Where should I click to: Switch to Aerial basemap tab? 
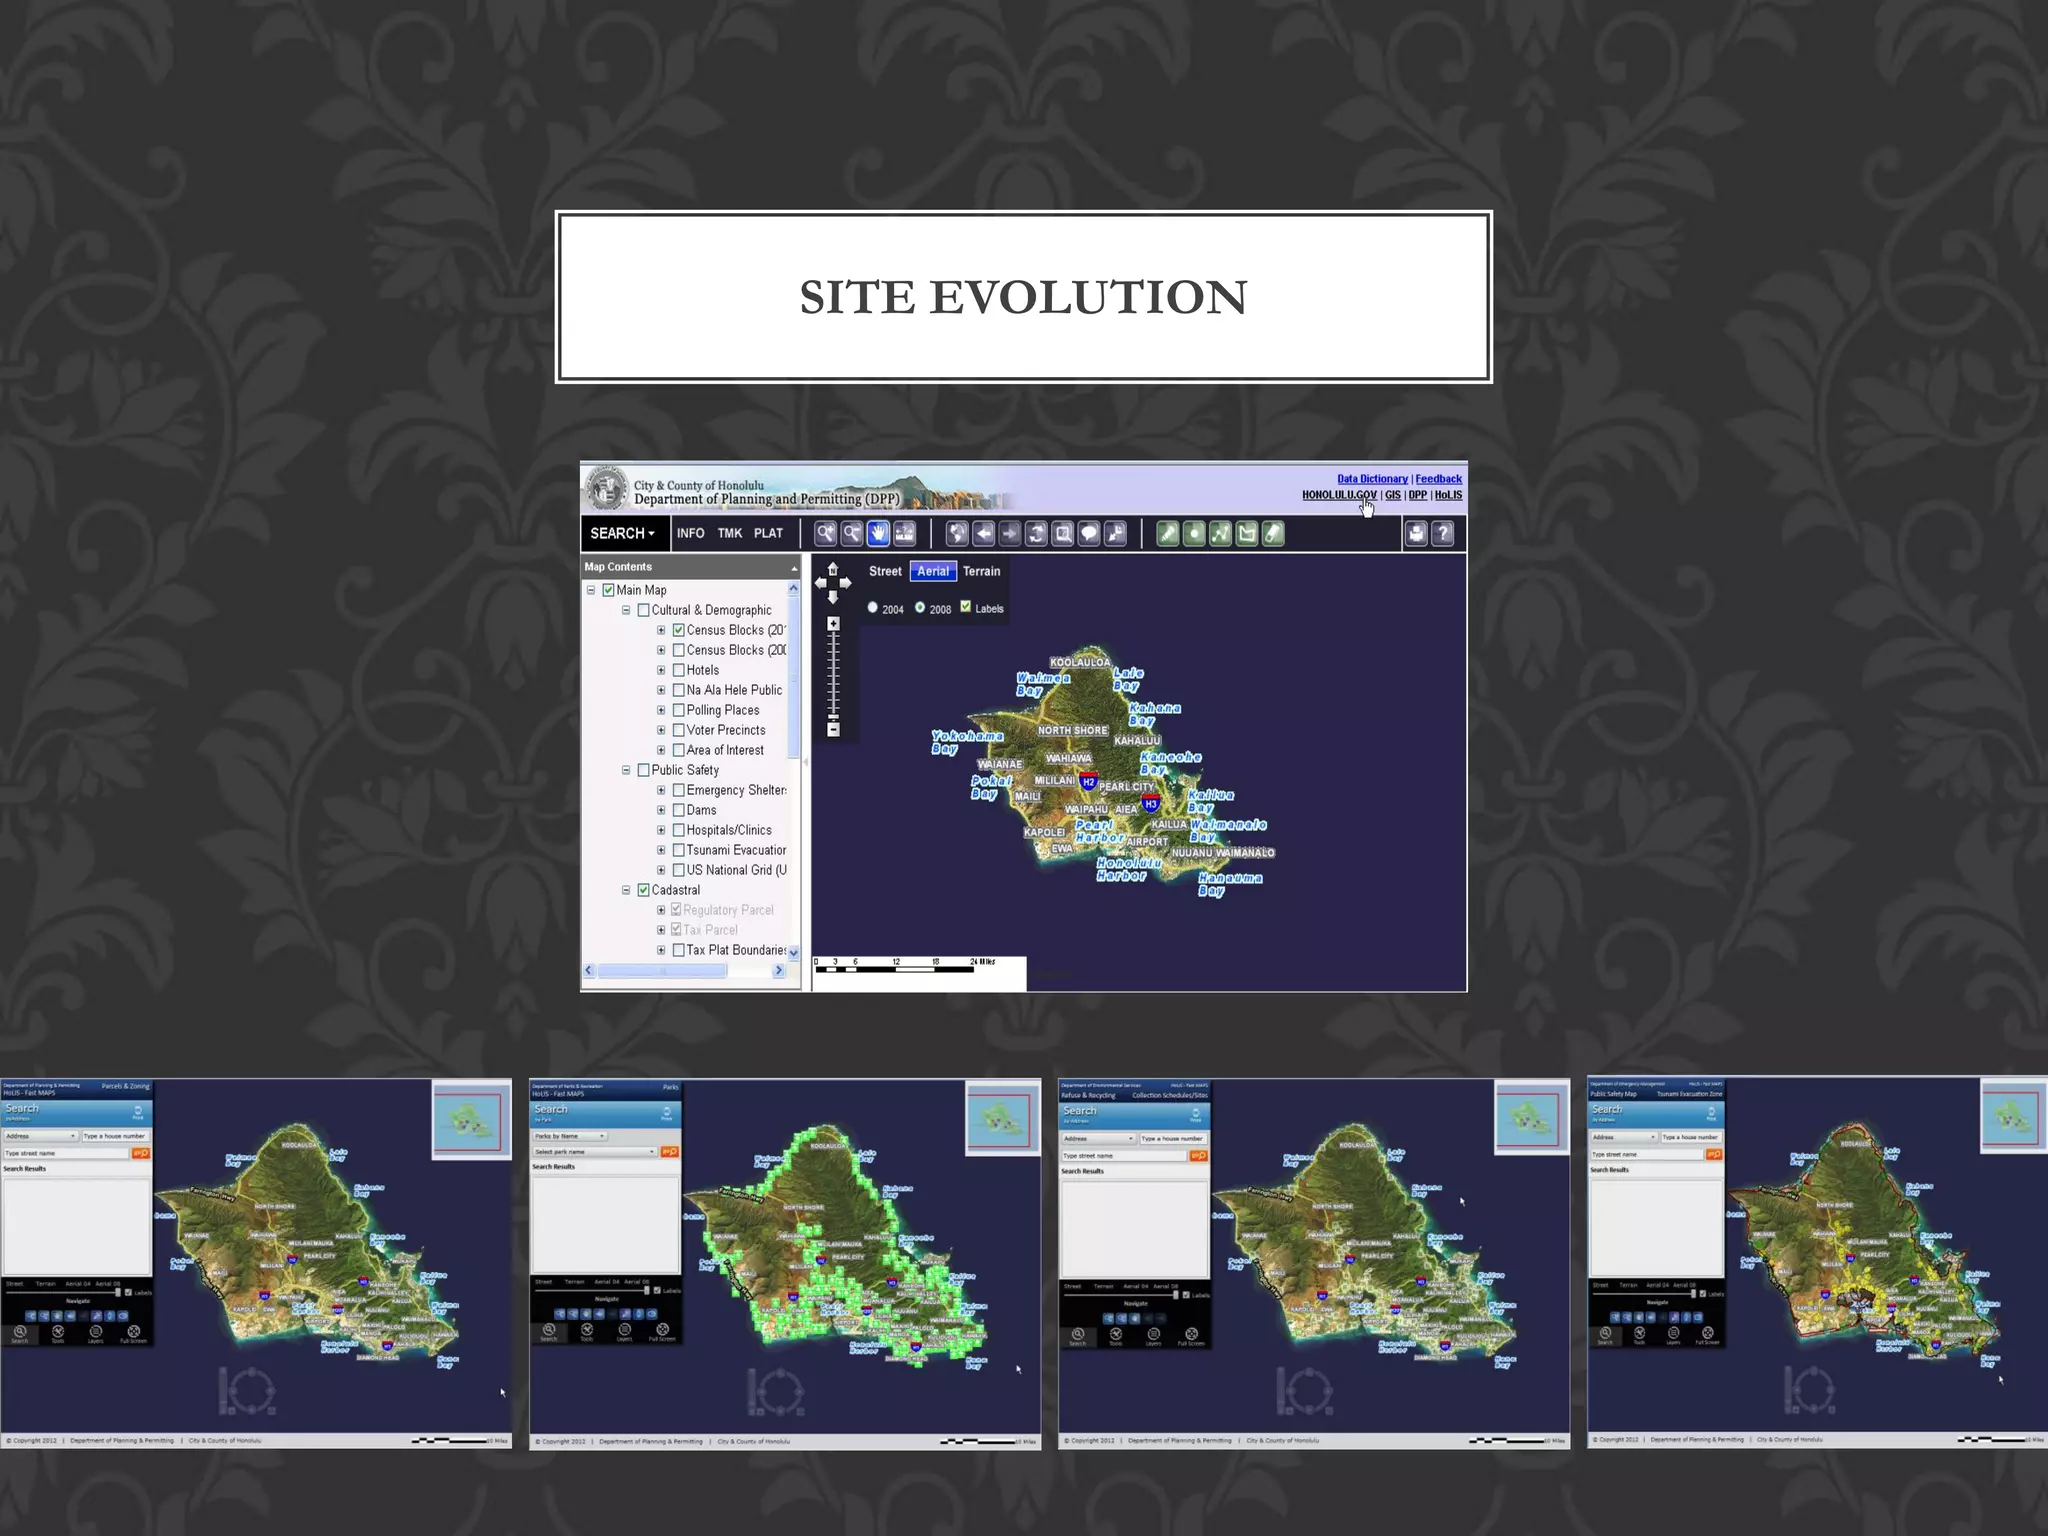pyautogui.click(x=933, y=571)
